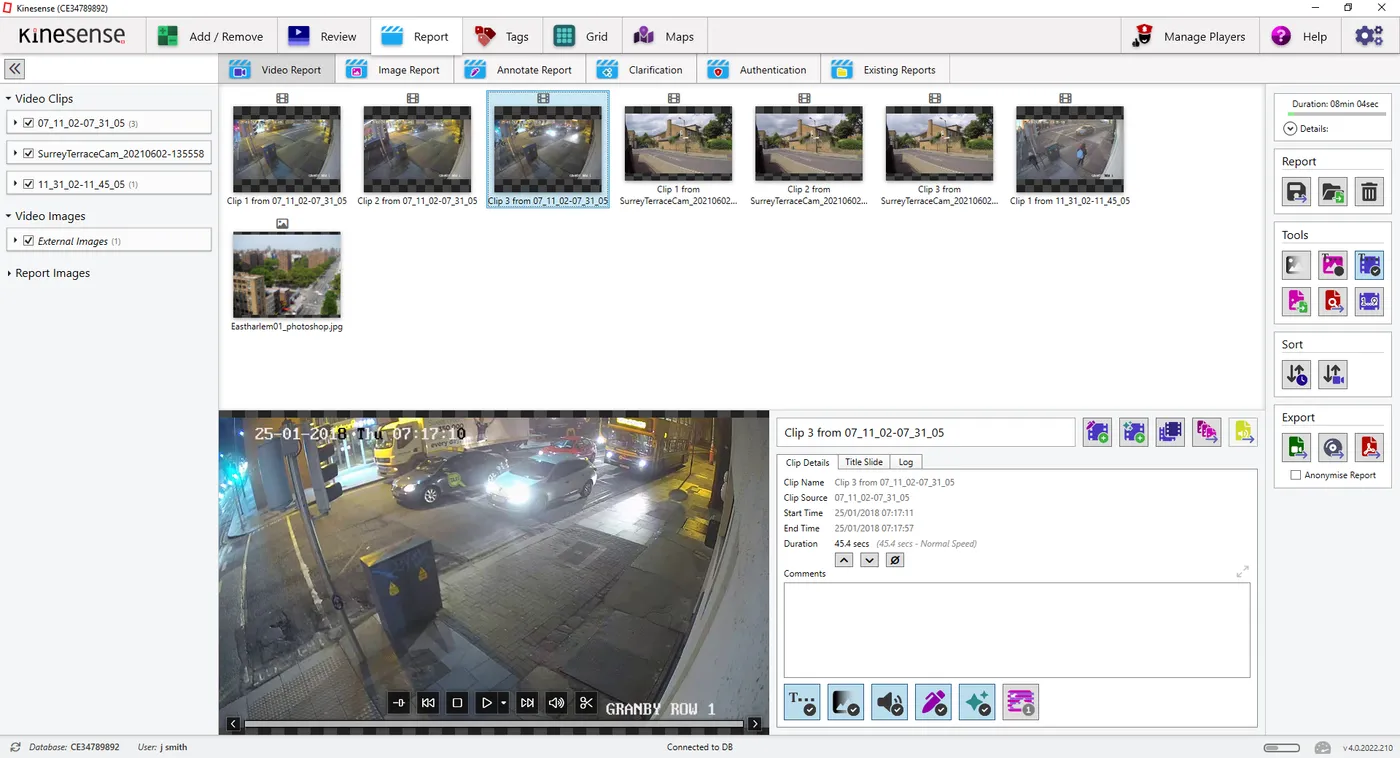Screen dimensions: 1400x758
Task: Uncheck the 11_31_02-11_45_05 clip group
Action: point(29,184)
